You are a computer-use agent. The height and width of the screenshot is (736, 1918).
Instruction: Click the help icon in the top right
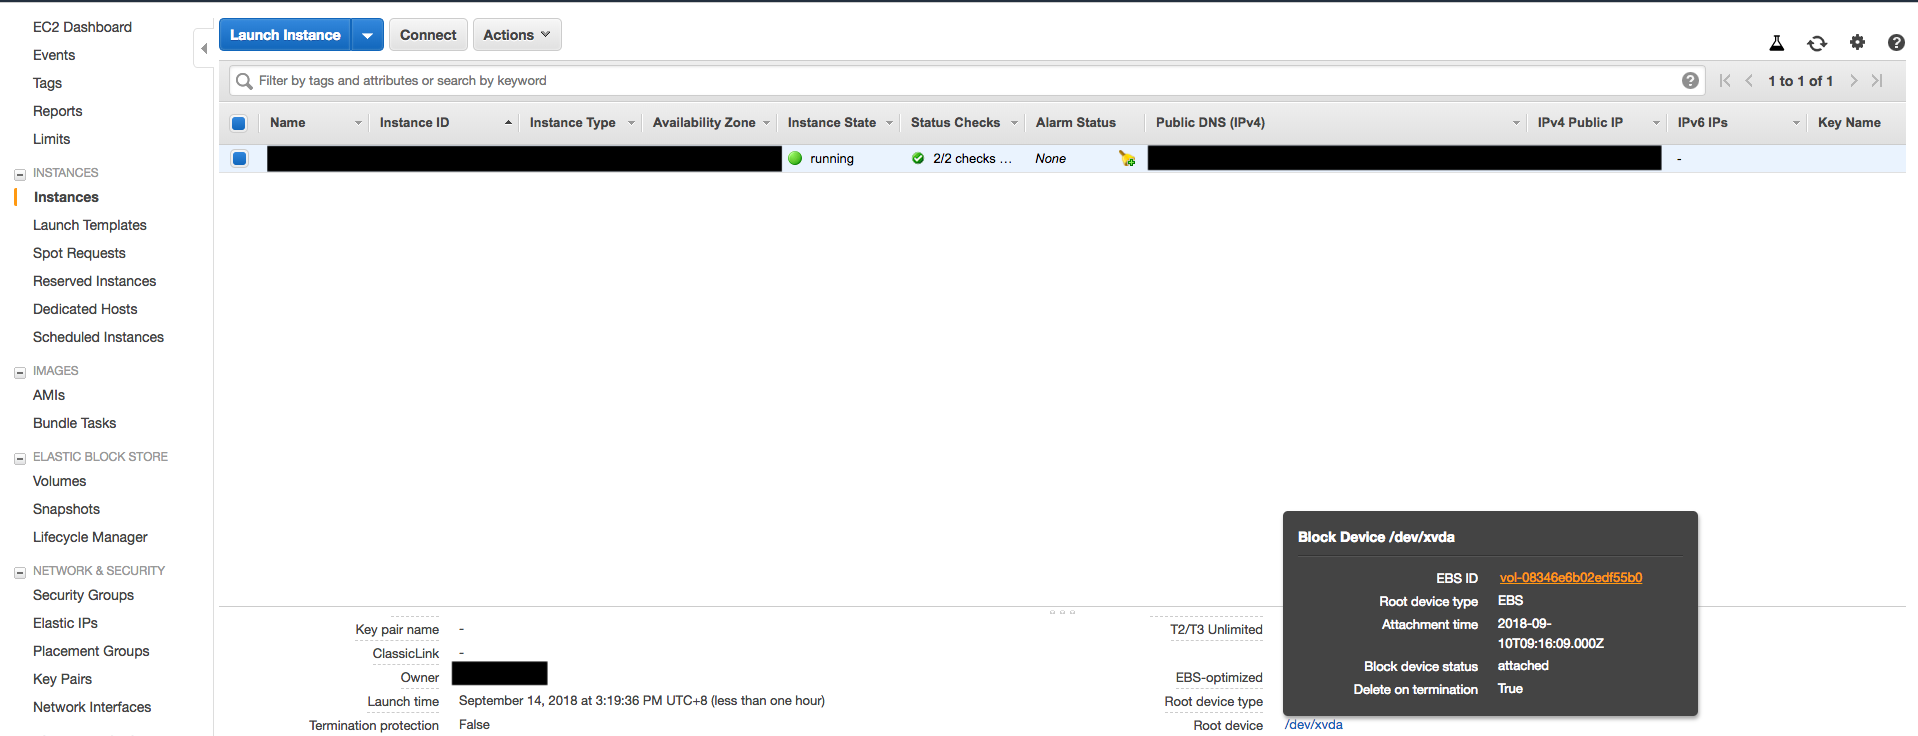coord(1895,43)
